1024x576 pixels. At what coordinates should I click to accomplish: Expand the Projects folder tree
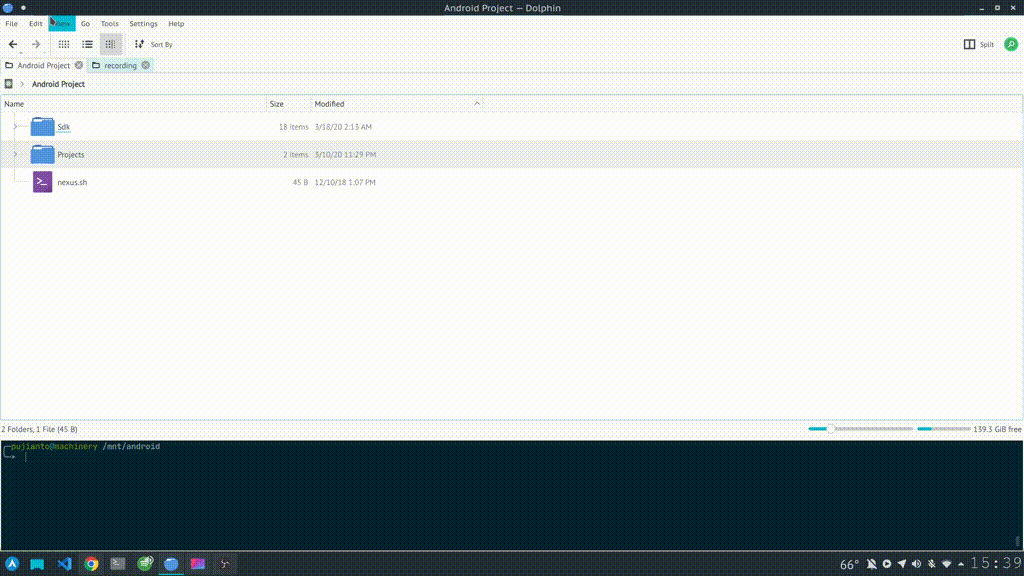(15, 155)
